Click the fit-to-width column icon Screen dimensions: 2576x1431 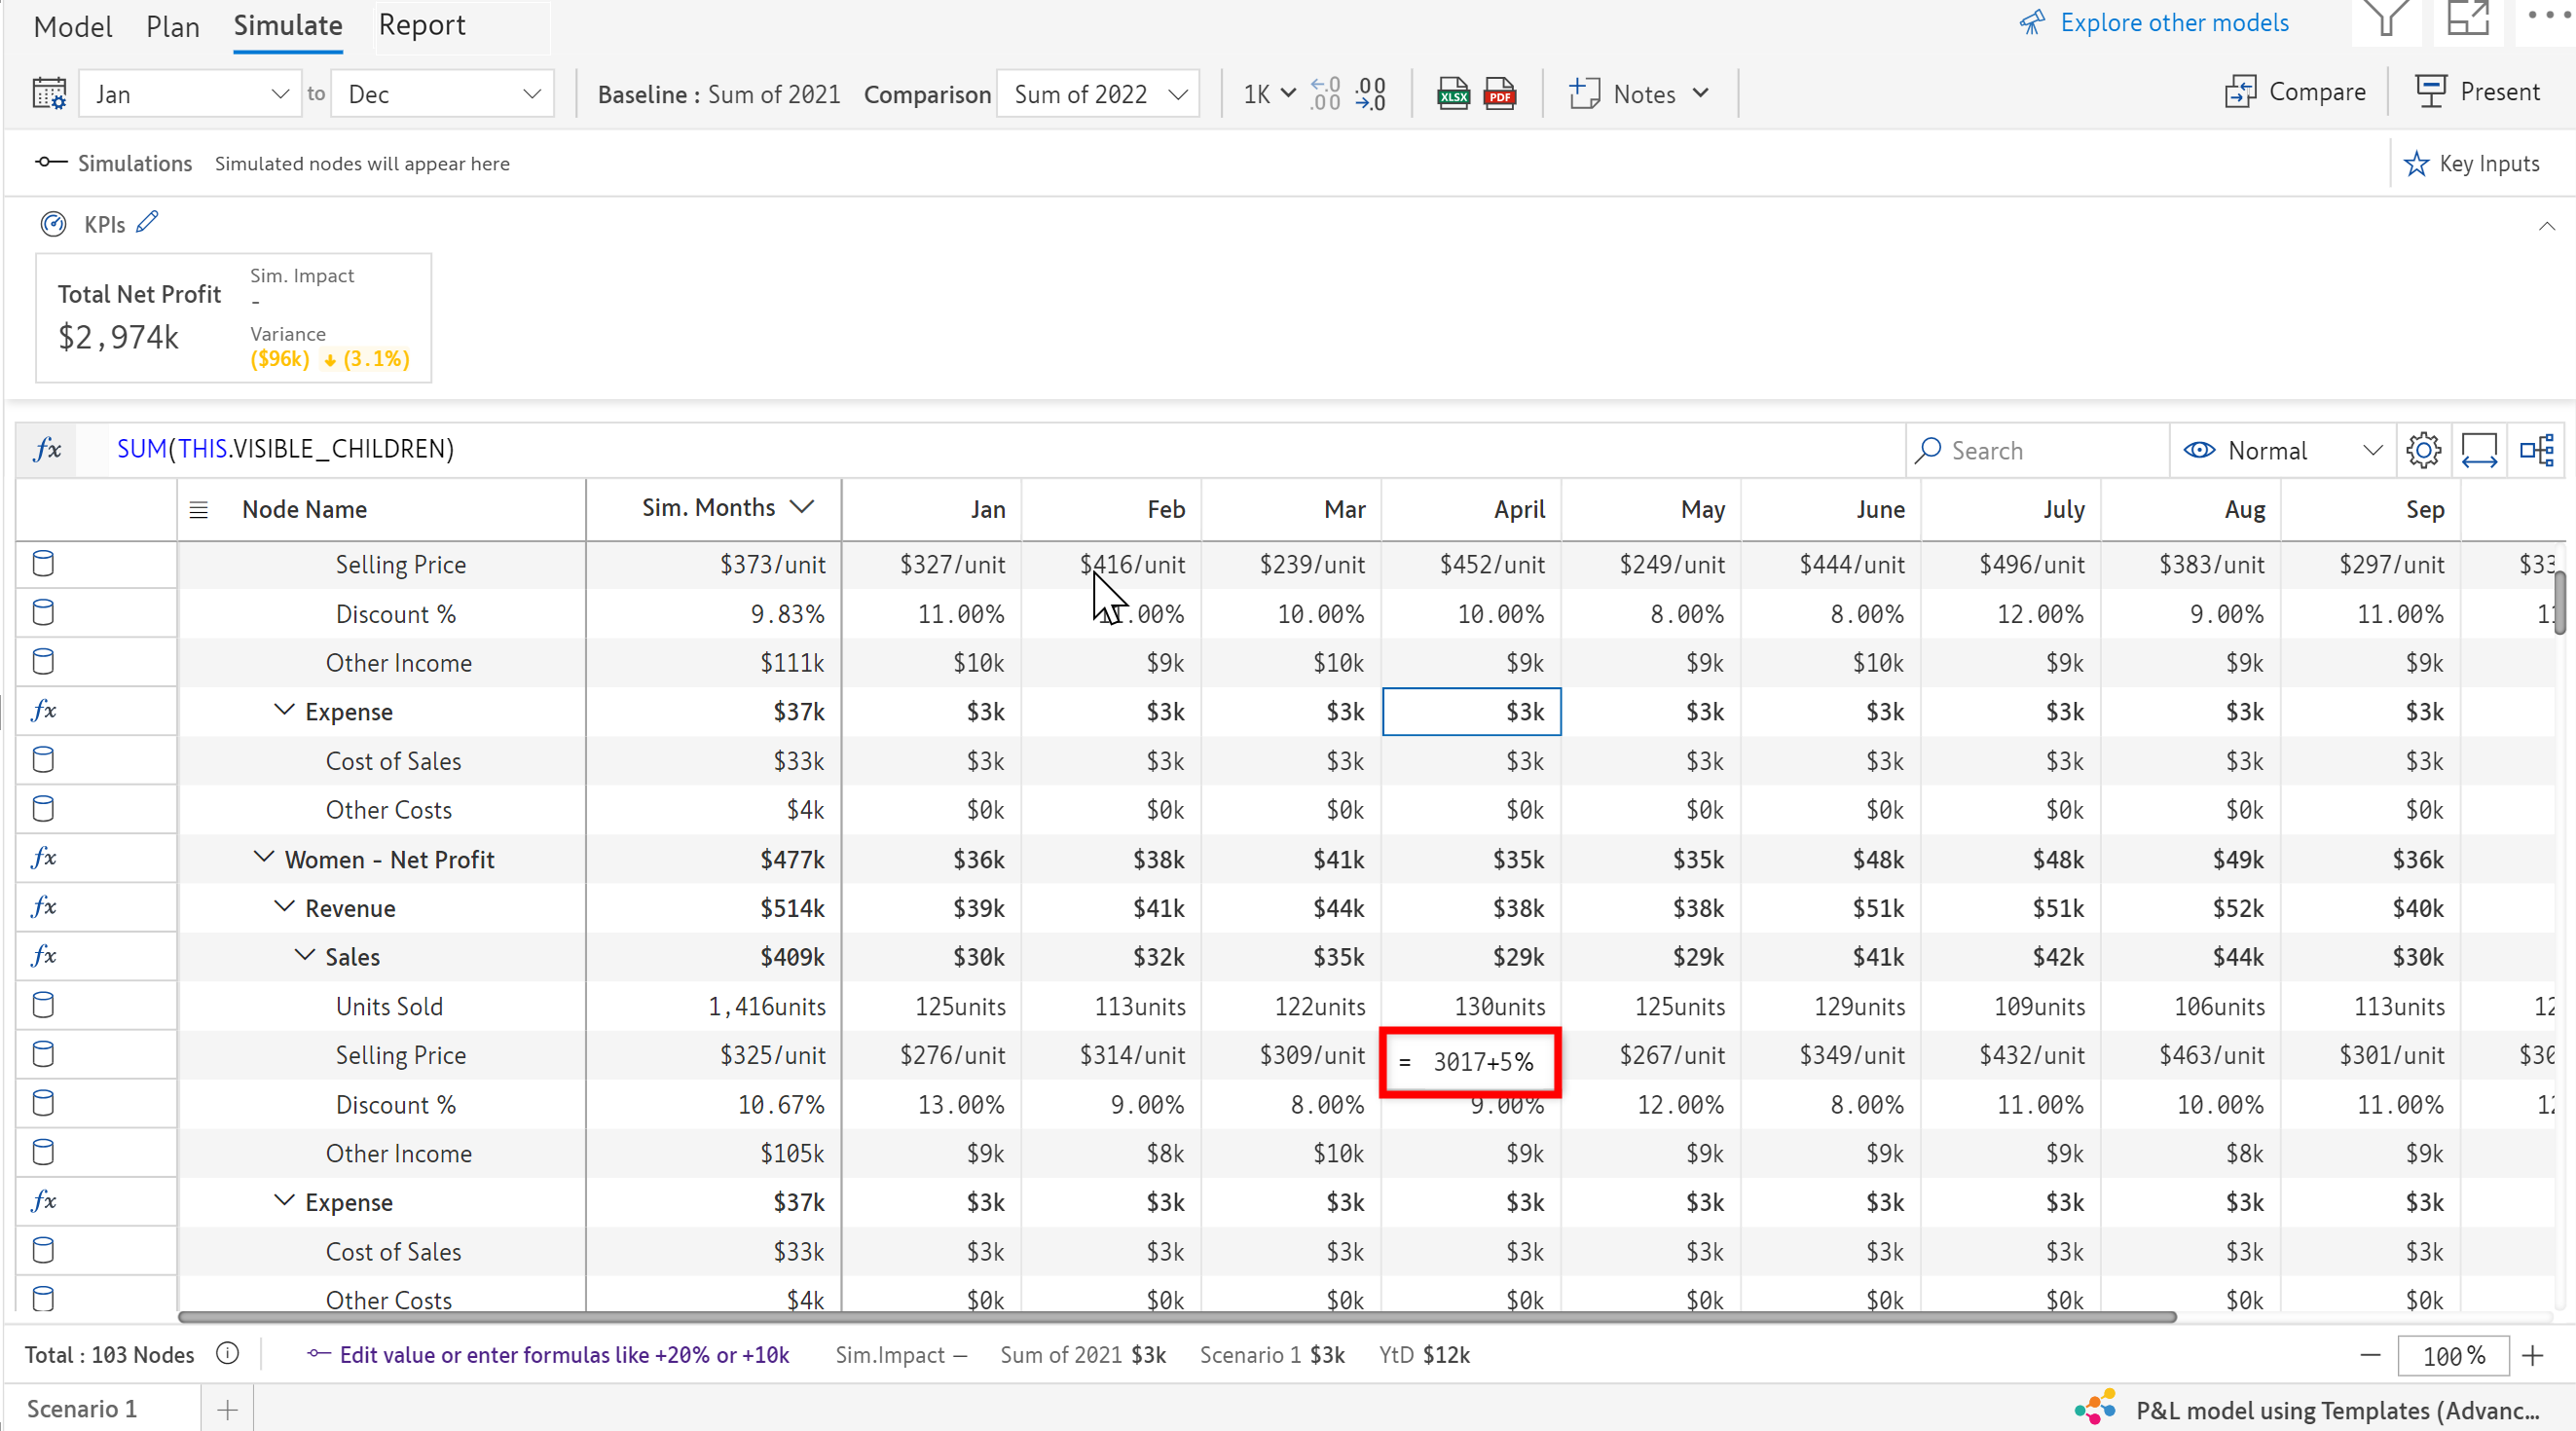[x=2479, y=450]
